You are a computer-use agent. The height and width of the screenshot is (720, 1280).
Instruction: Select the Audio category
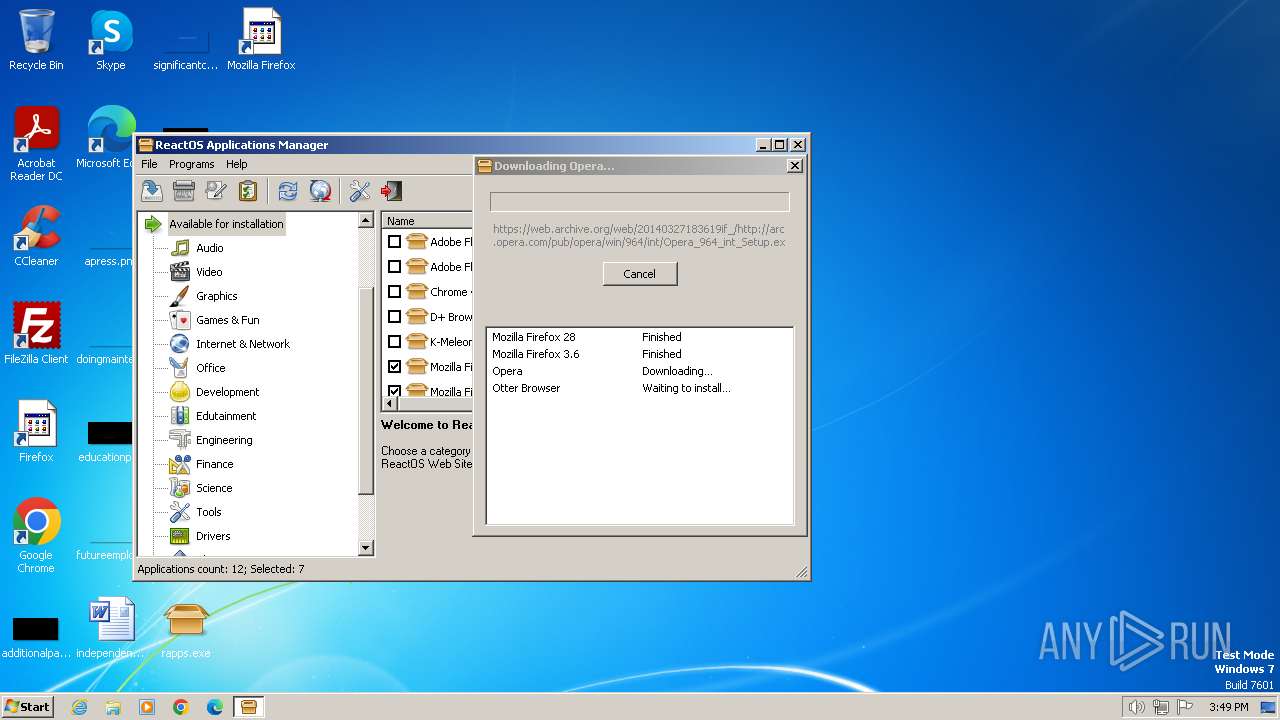209,248
